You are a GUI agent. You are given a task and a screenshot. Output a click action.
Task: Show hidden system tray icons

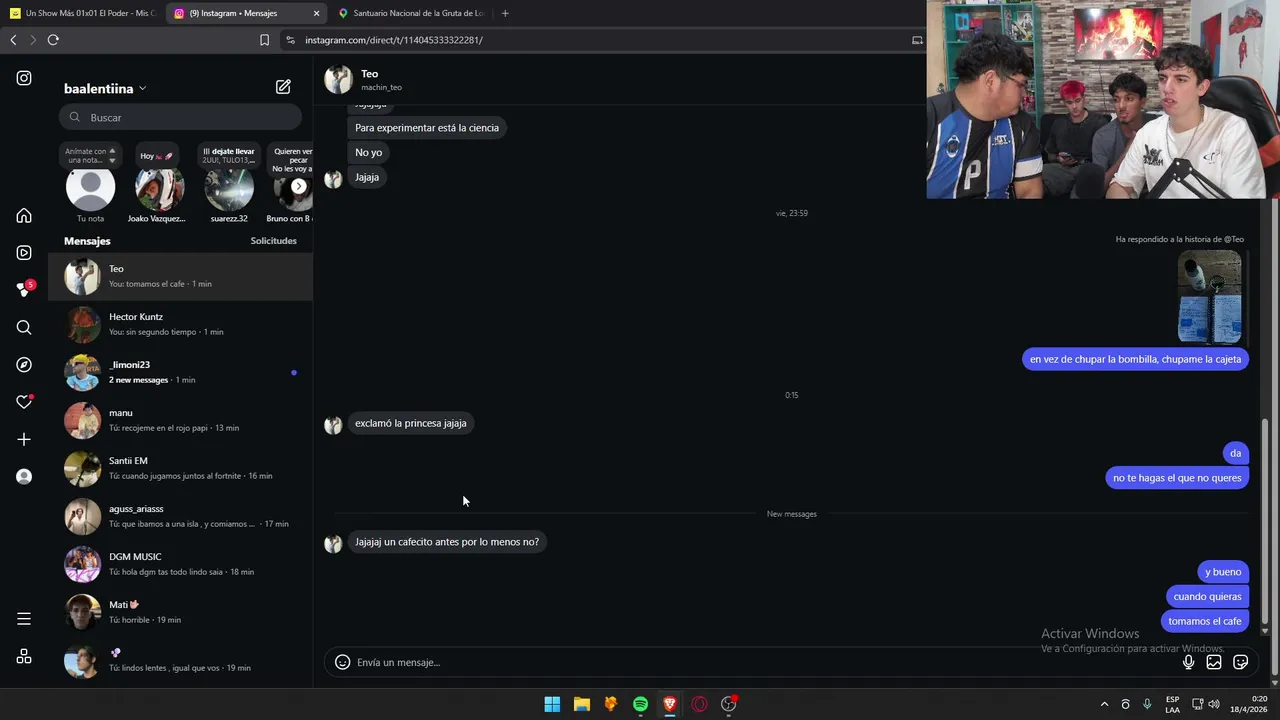coord(1104,704)
